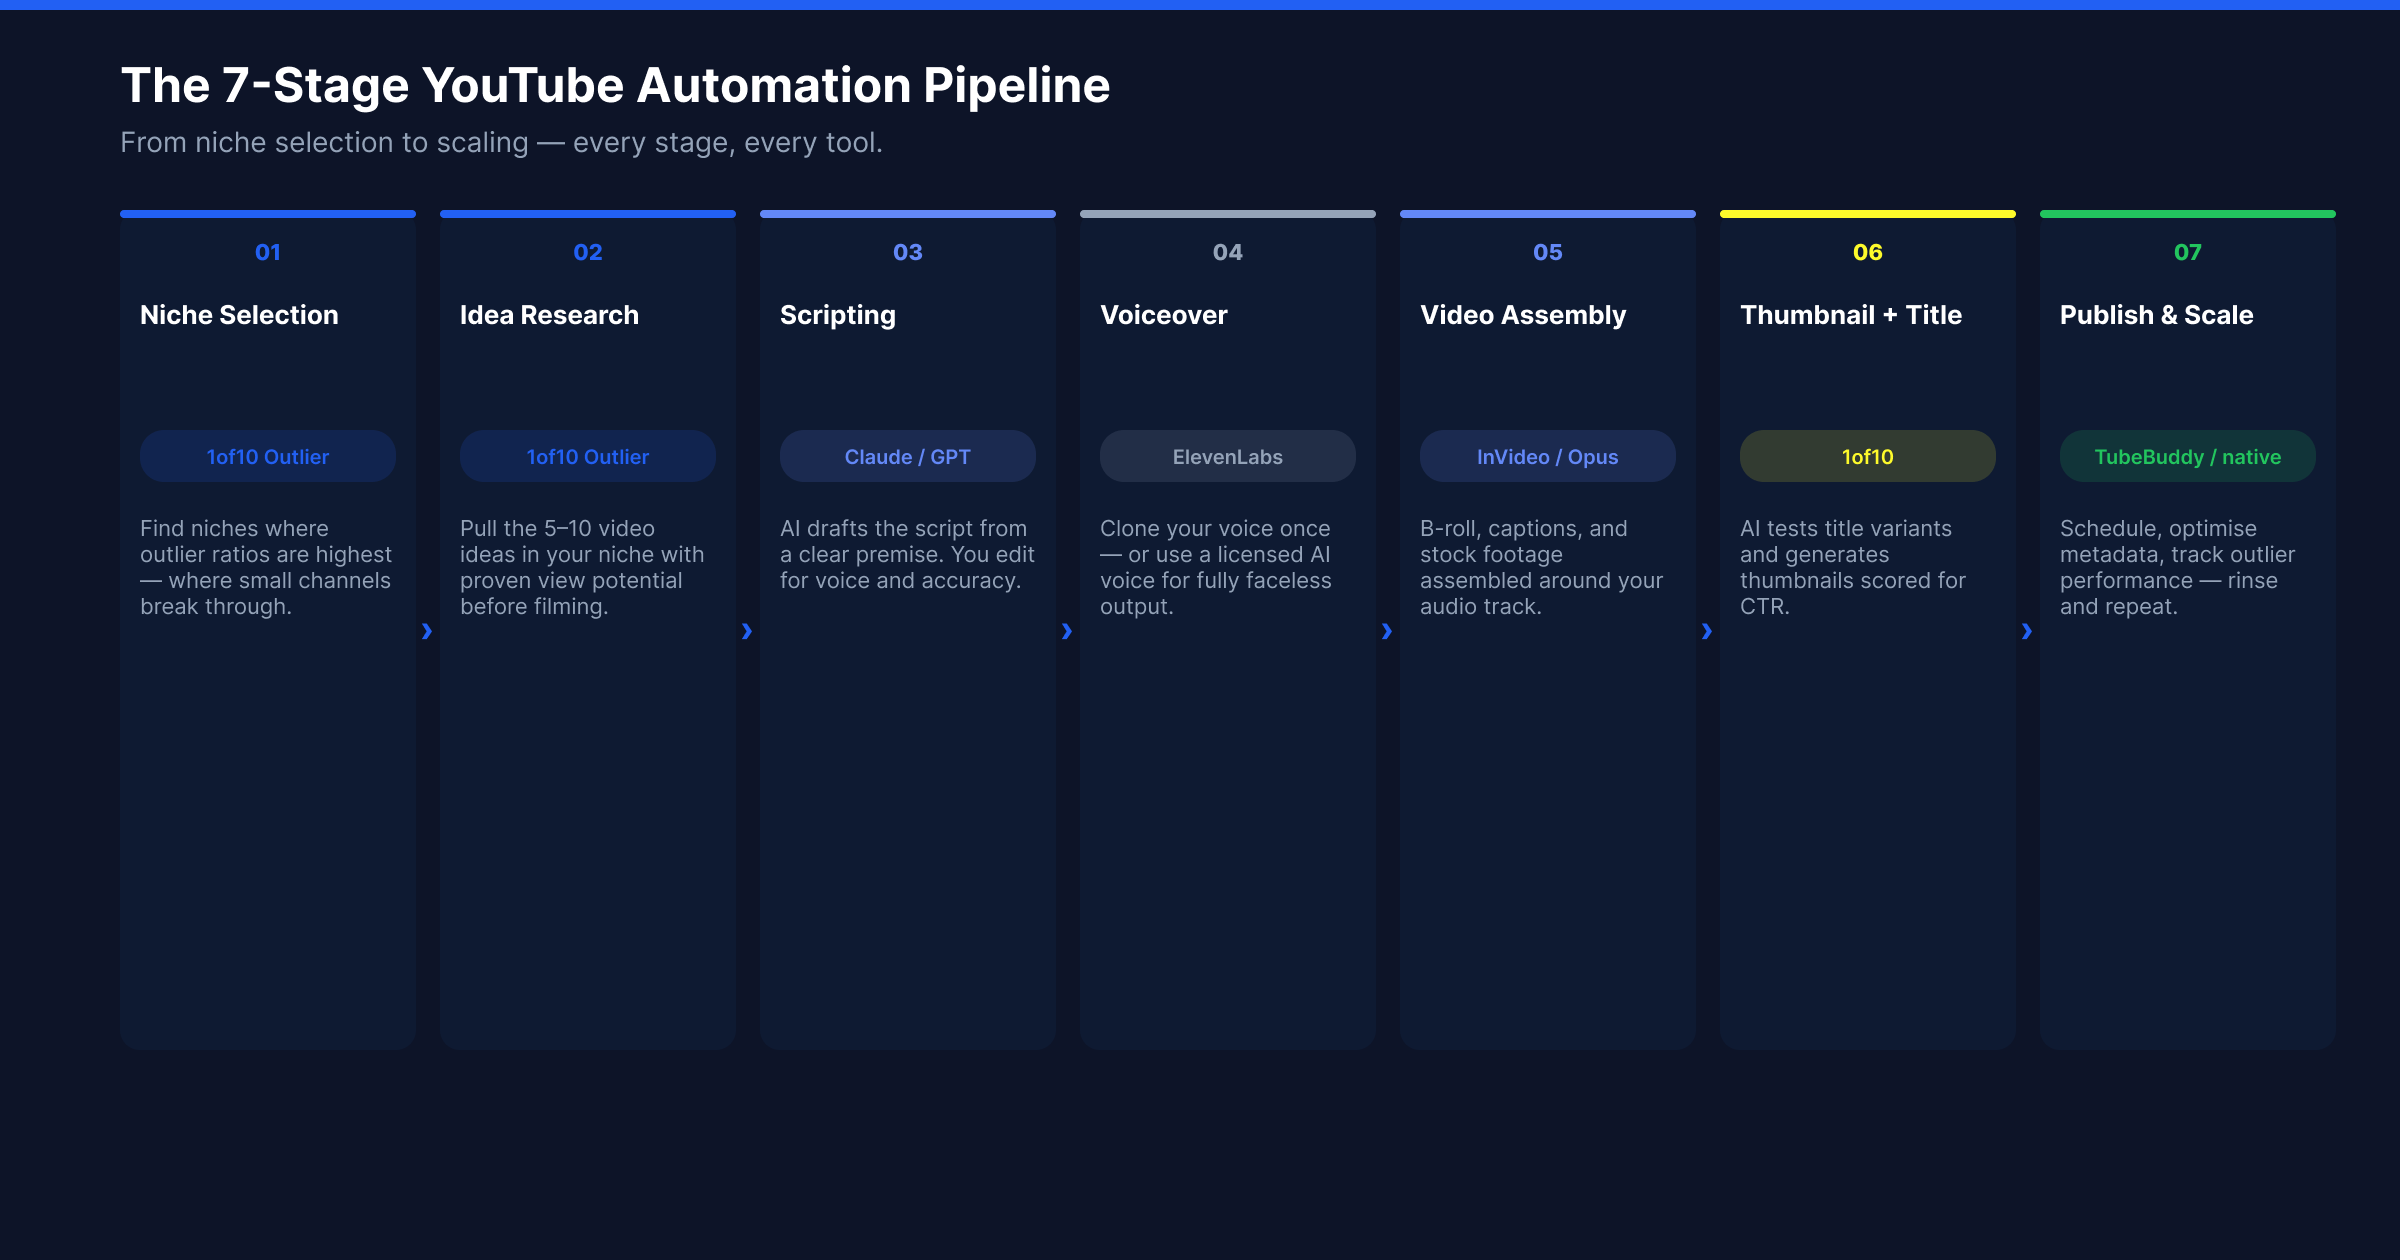Click the 'AI tests title variants' description
The width and height of the screenshot is (2400, 1260).
(1853, 567)
